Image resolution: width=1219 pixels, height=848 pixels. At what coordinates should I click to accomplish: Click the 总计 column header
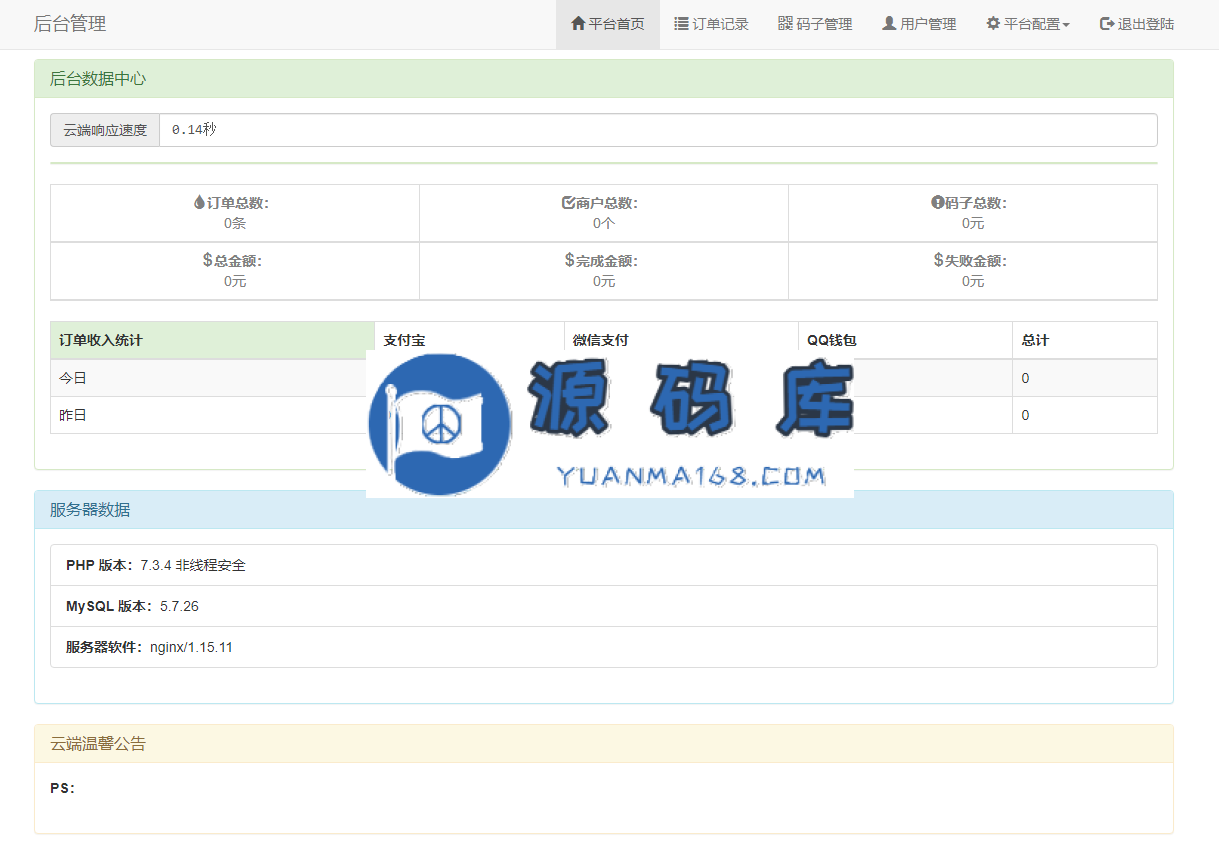[x=1085, y=340]
